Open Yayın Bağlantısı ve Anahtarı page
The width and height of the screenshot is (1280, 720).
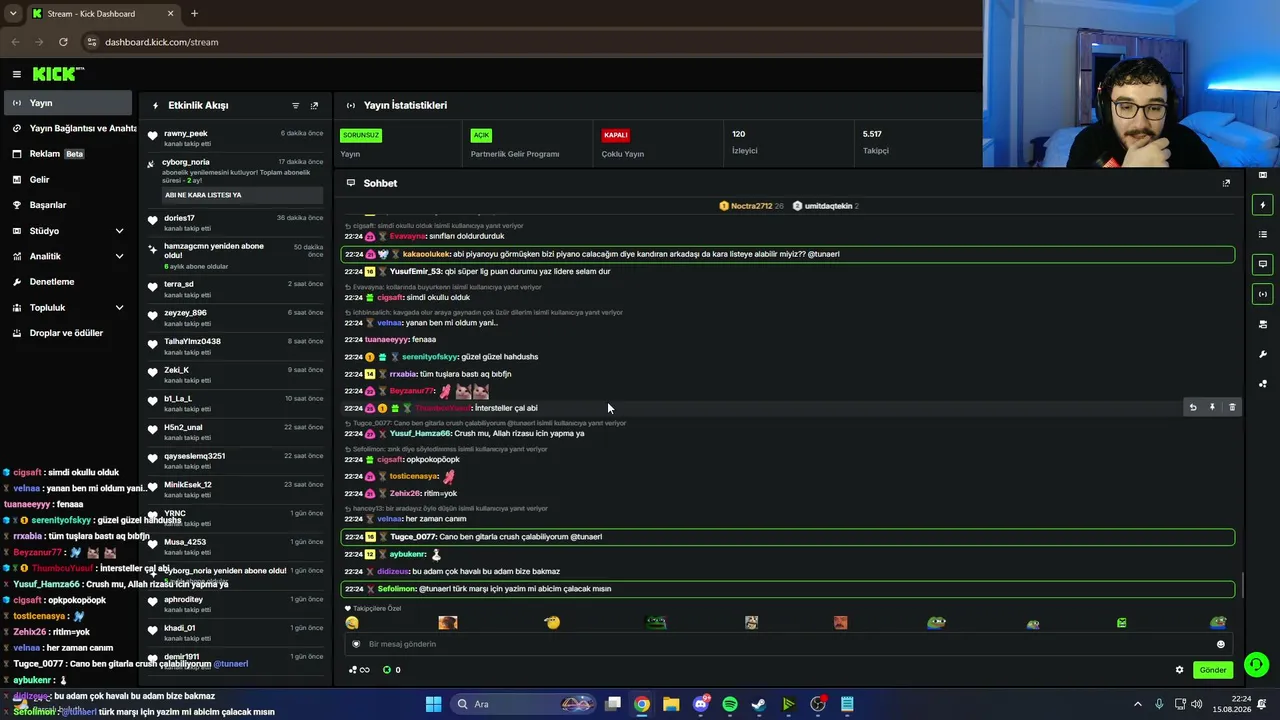tap(66, 128)
